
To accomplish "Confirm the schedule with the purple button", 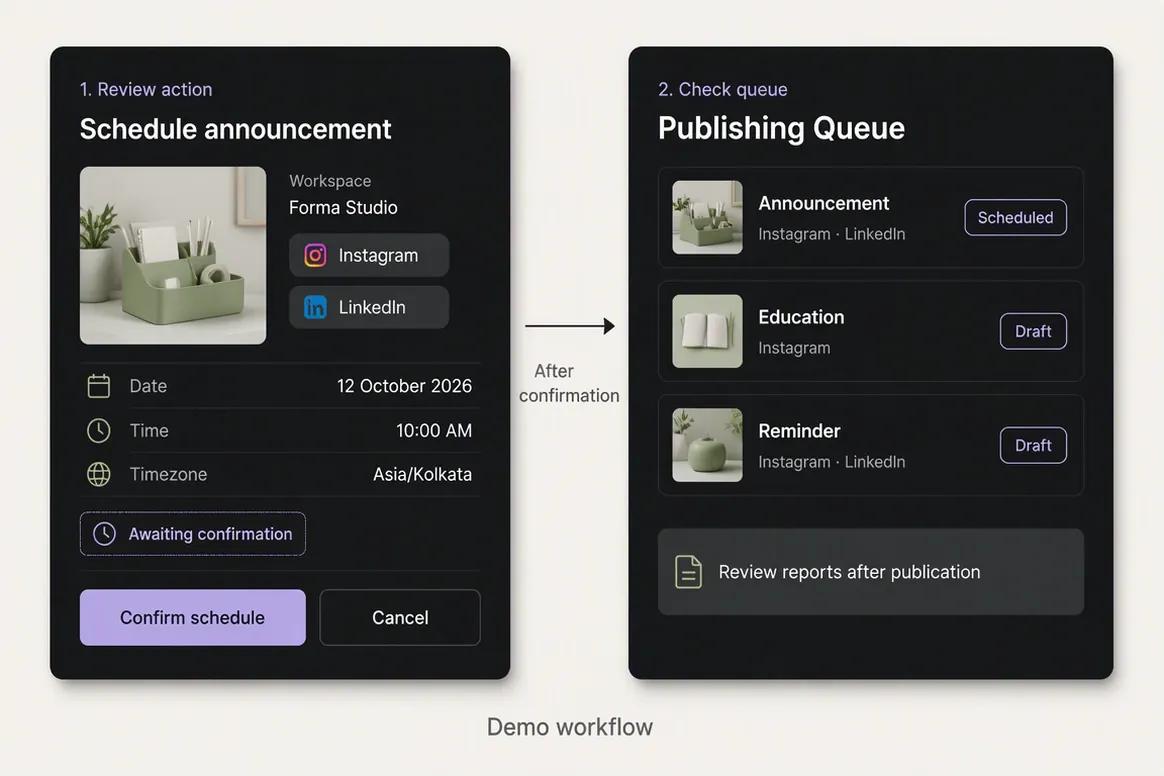I will click(x=192, y=617).
